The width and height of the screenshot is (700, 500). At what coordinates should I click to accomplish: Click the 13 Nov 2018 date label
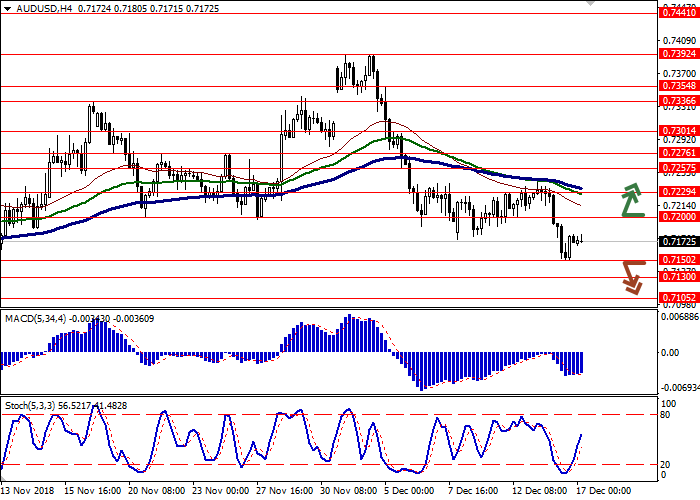(x=27, y=491)
